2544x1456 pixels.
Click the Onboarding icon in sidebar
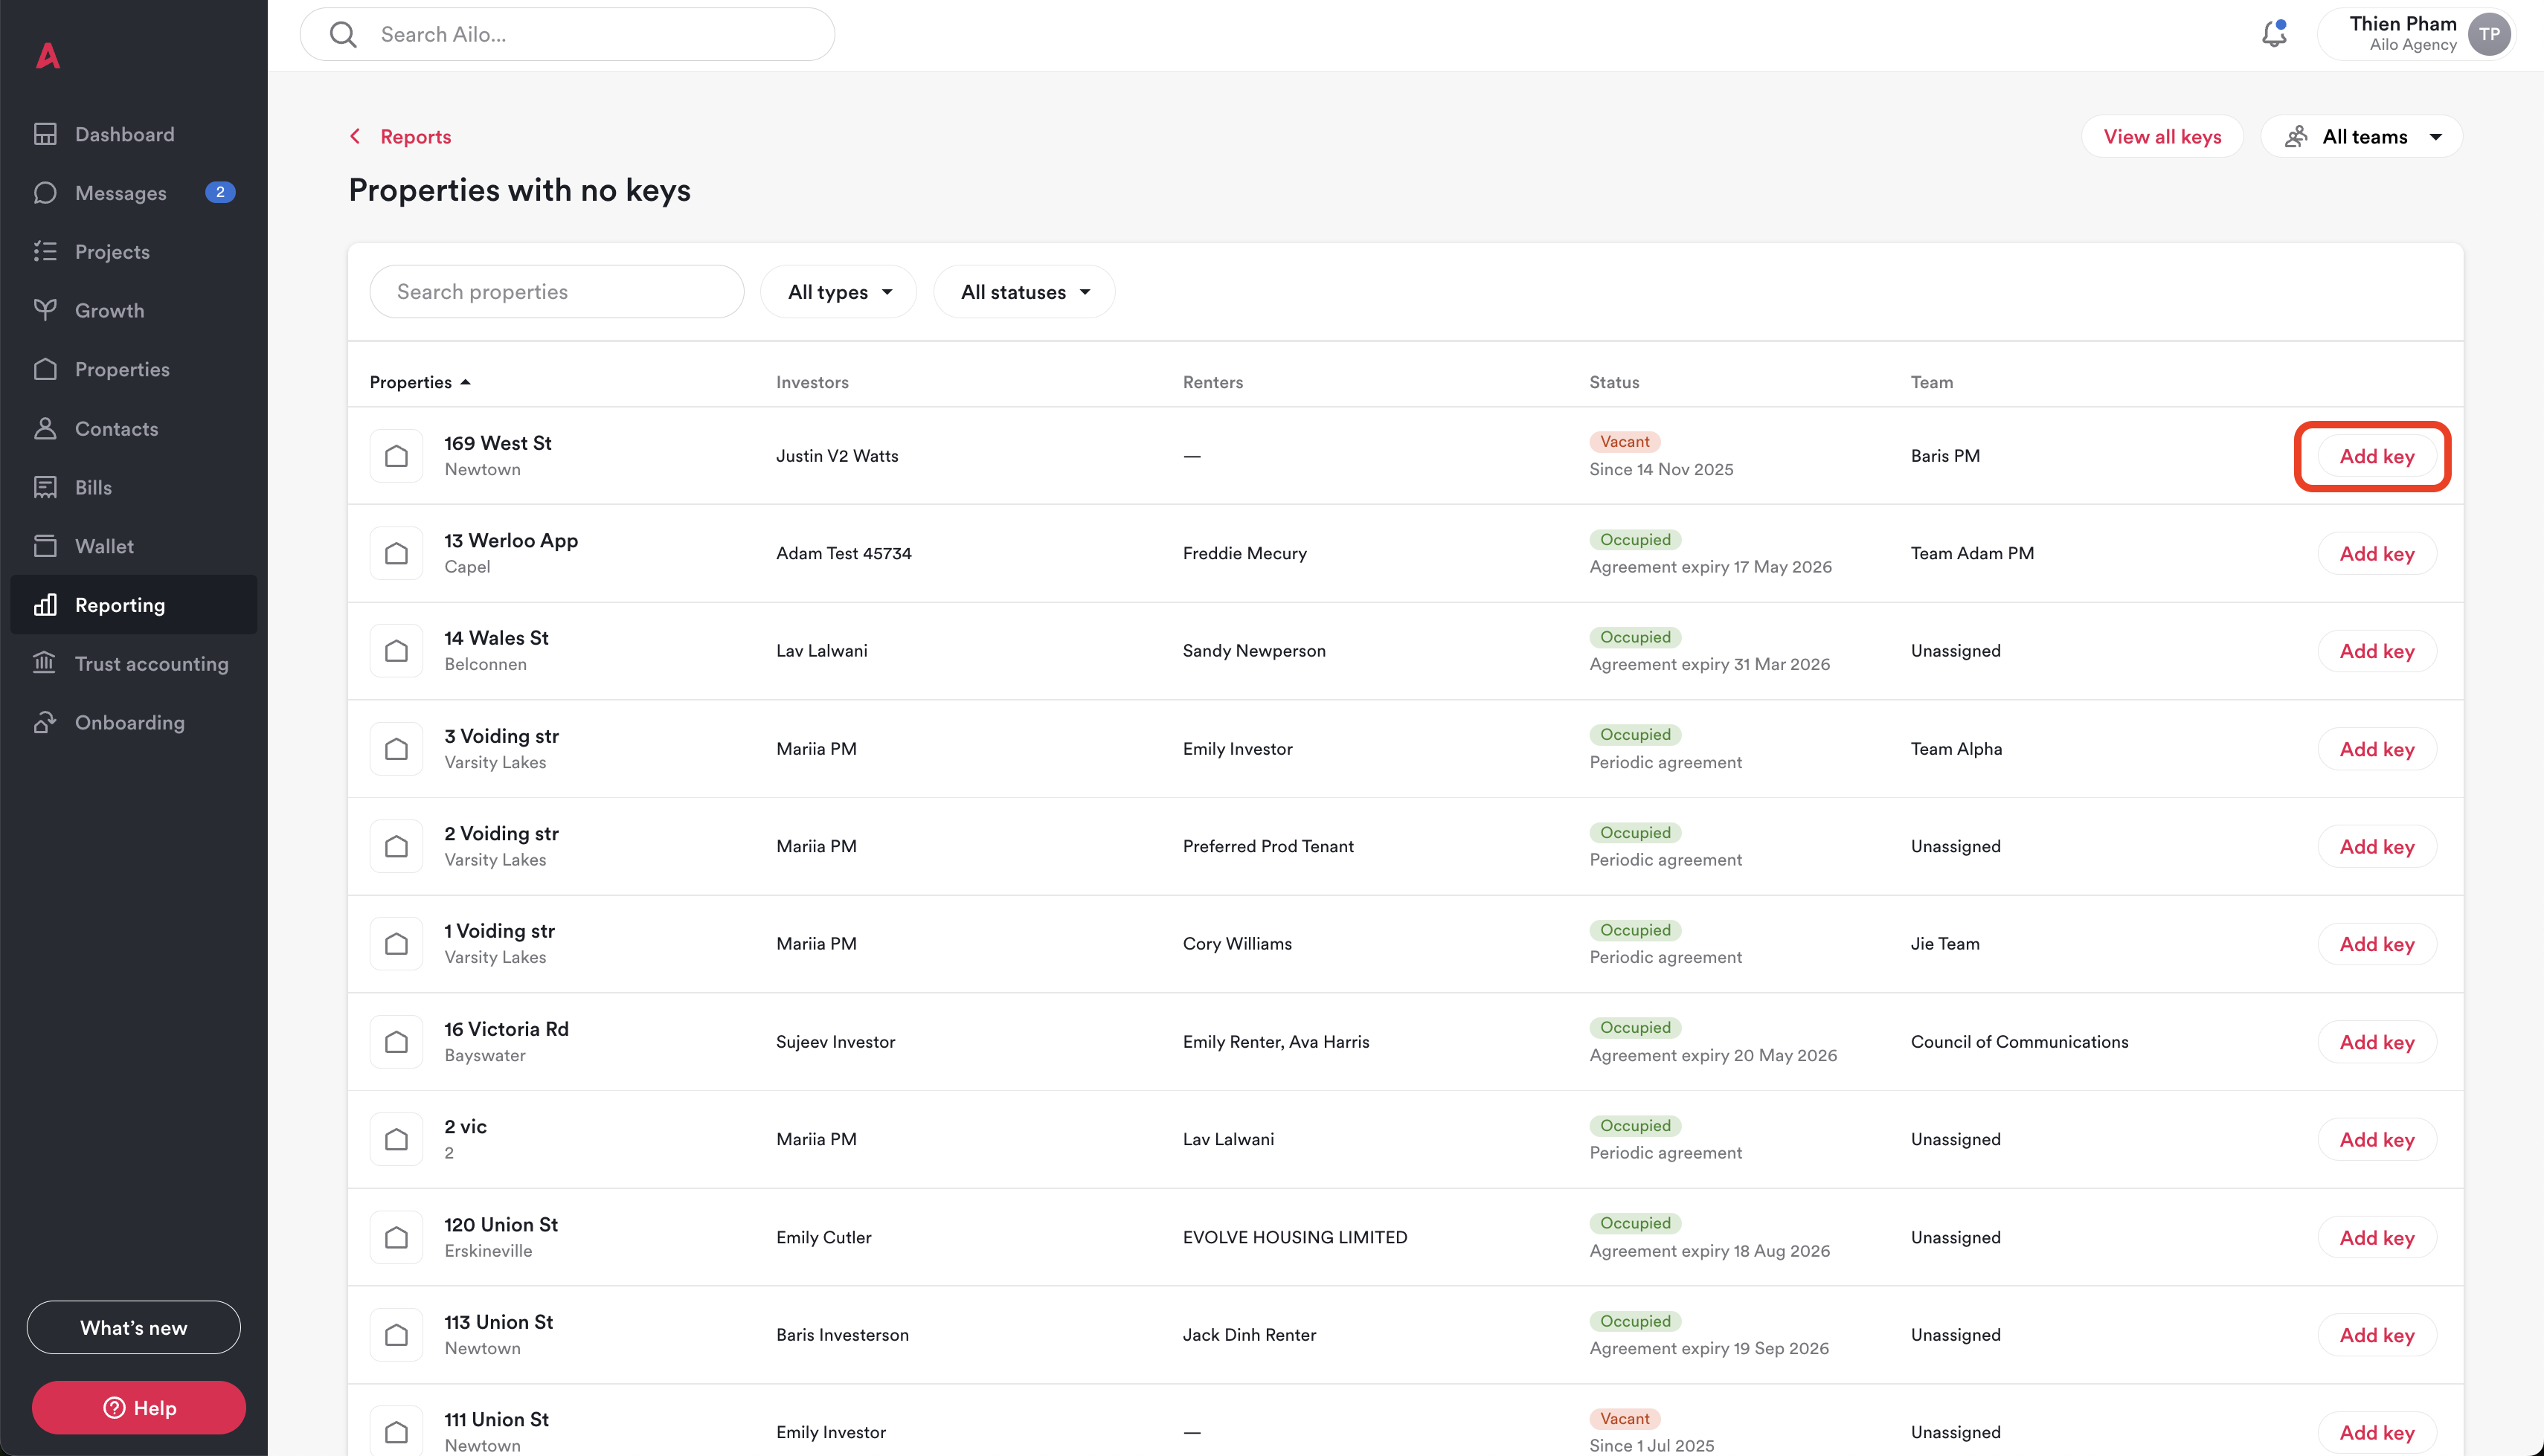pyautogui.click(x=45, y=722)
